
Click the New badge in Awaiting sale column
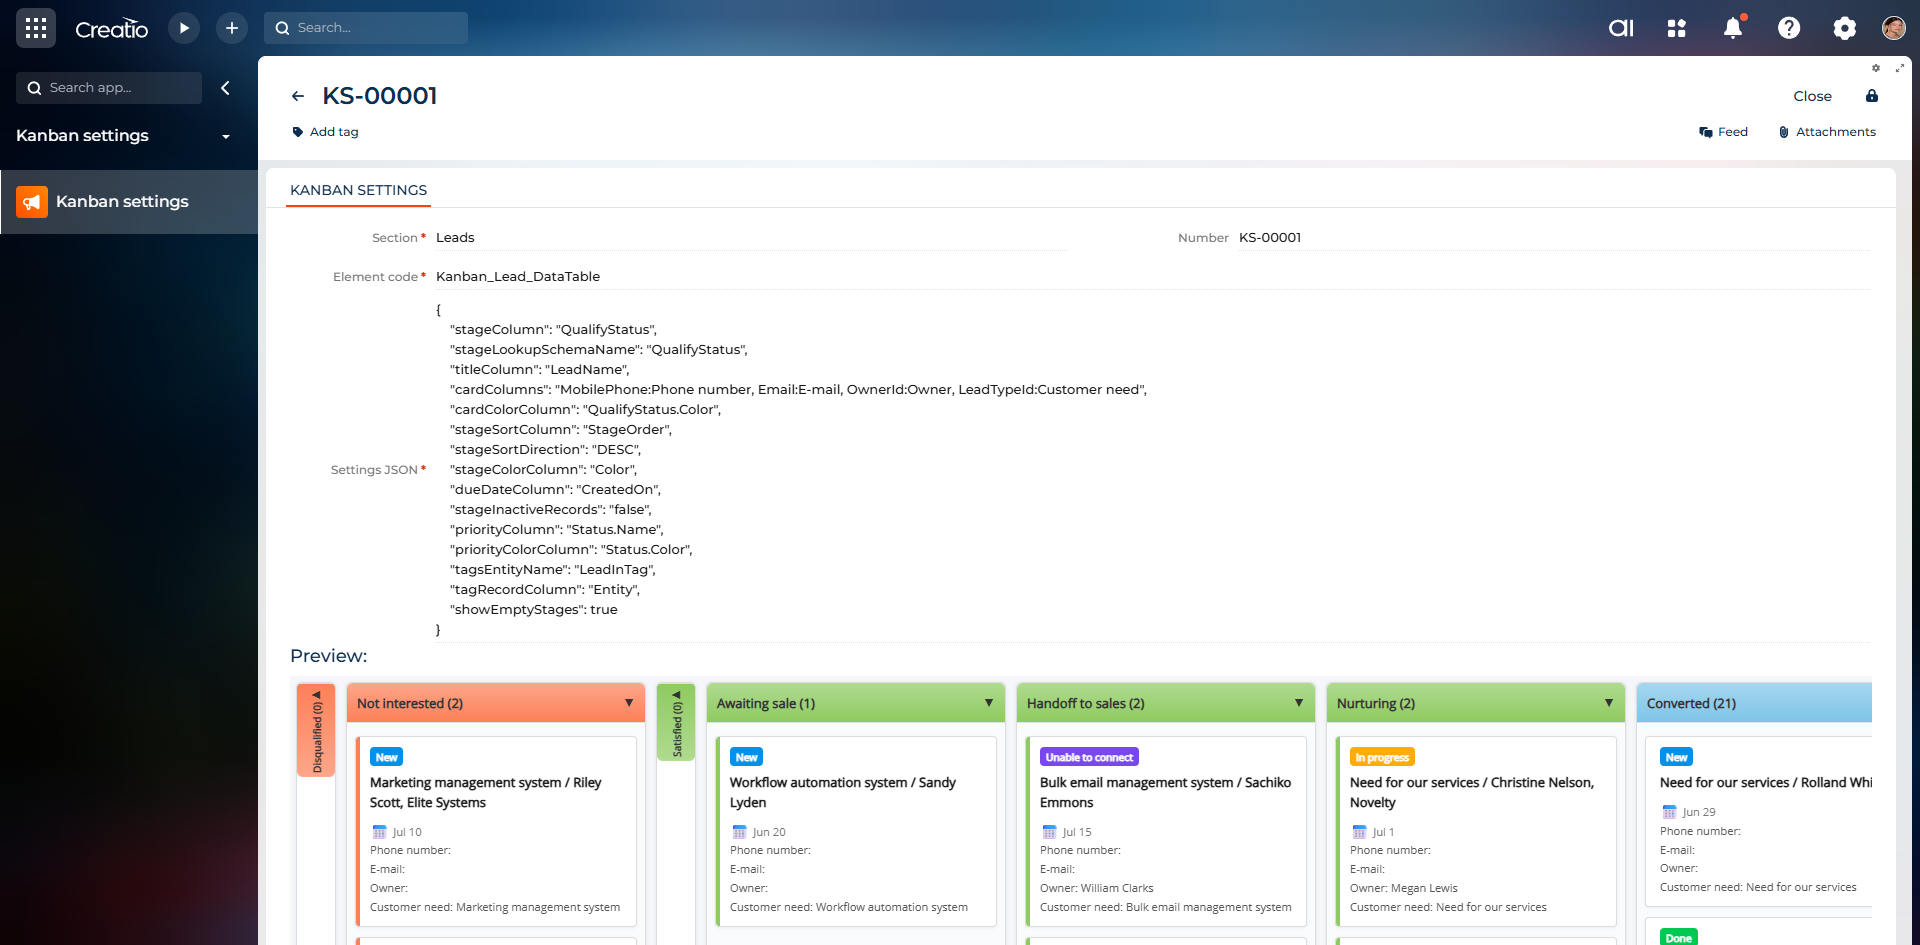[746, 757]
